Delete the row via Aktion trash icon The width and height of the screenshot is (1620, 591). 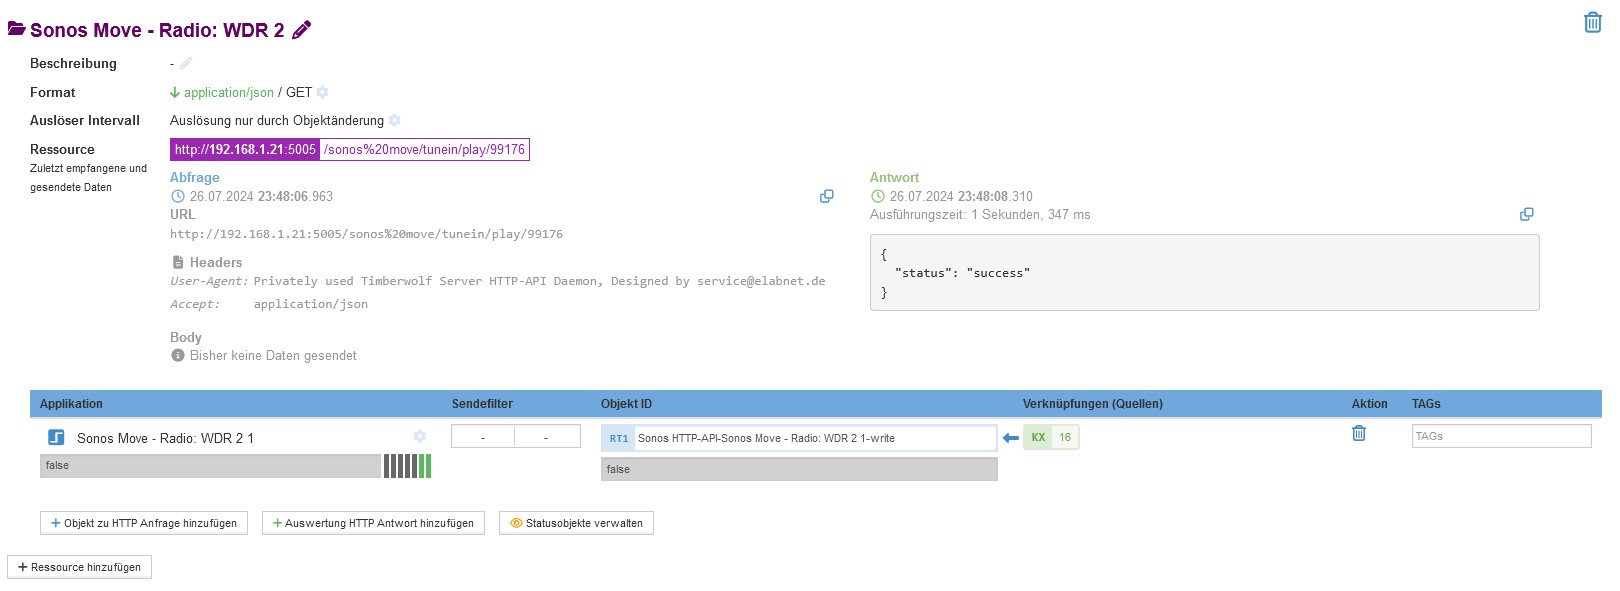[x=1359, y=433]
